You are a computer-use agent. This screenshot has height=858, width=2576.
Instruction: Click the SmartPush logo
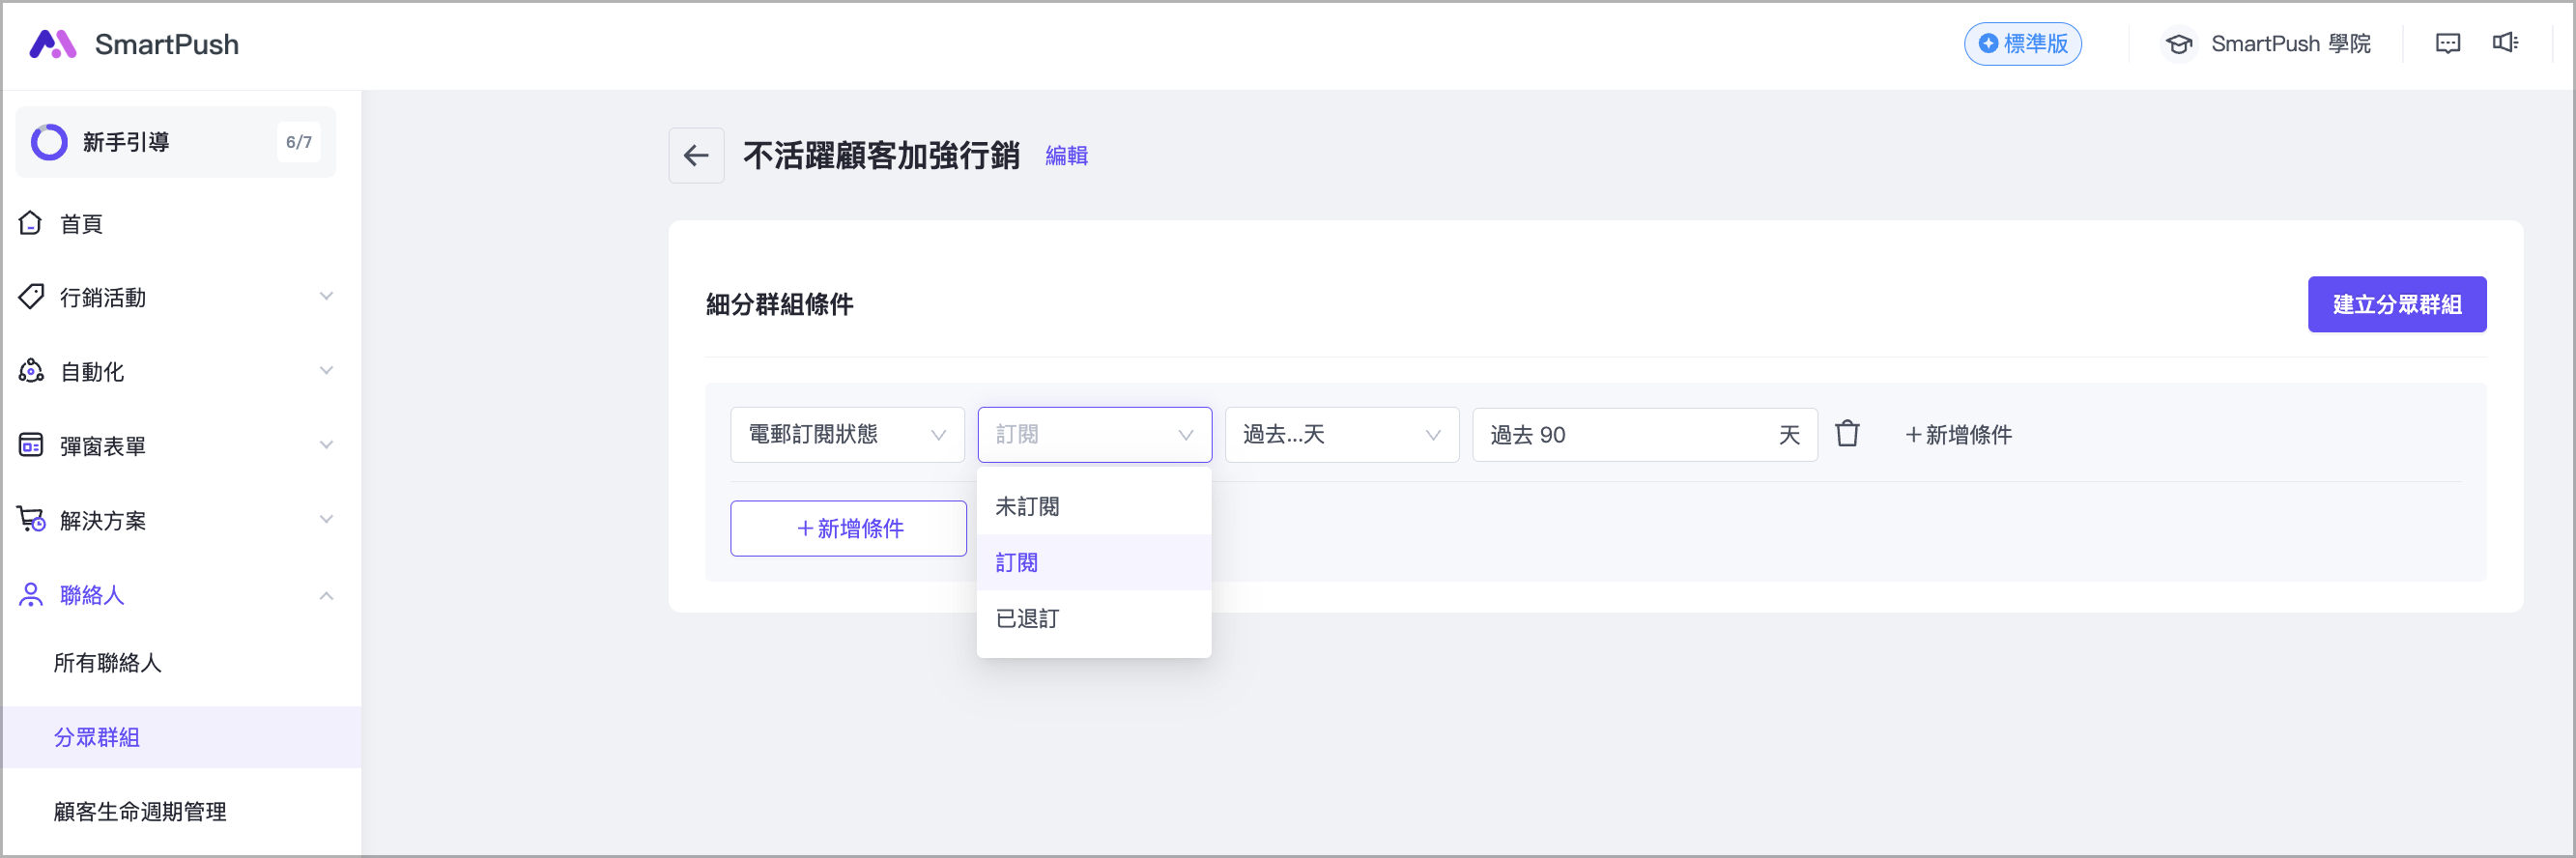point(134,44)
